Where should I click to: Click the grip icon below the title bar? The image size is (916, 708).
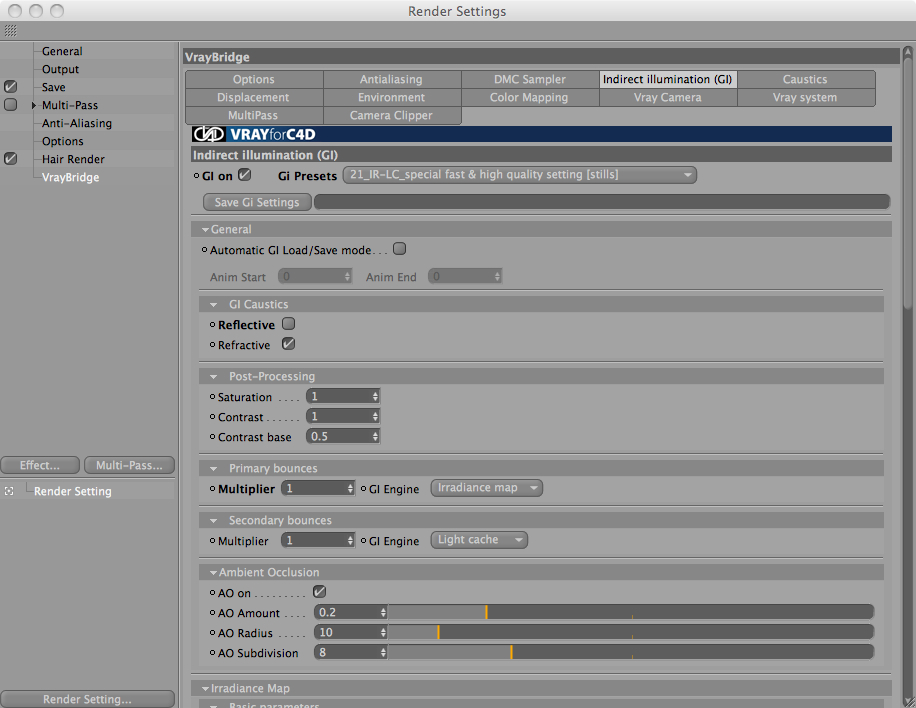pyautogui.click(x=11, y=30)
